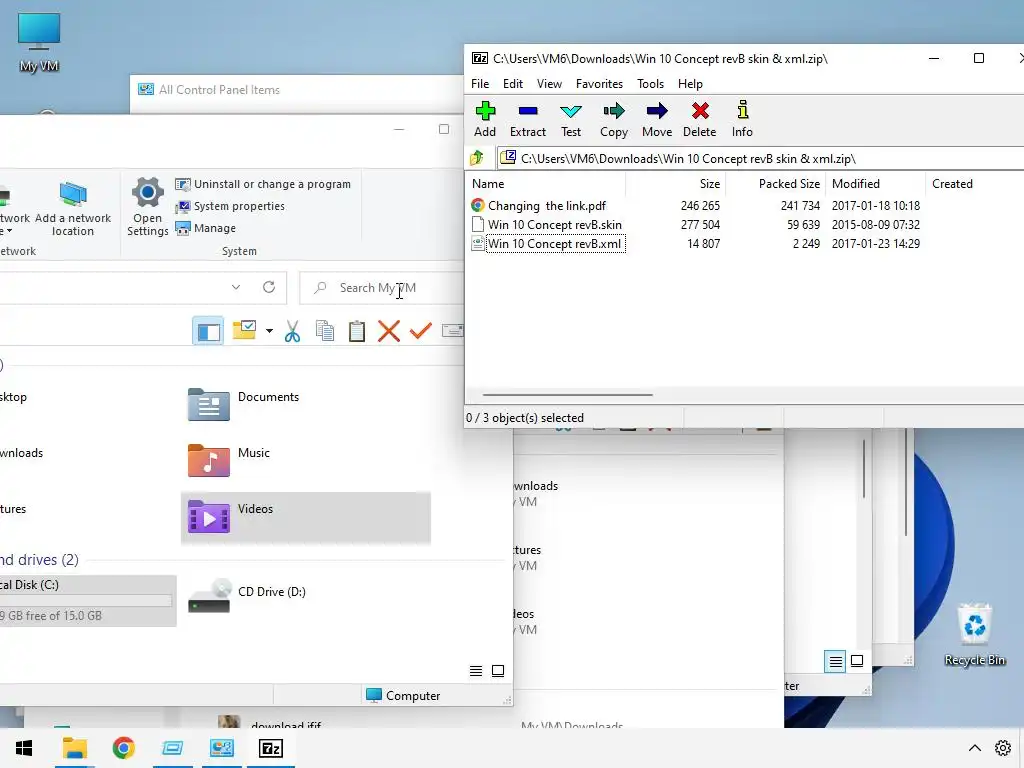Open the Windows Start menu
Screen dimensions: 1024x768
point(24,748)
